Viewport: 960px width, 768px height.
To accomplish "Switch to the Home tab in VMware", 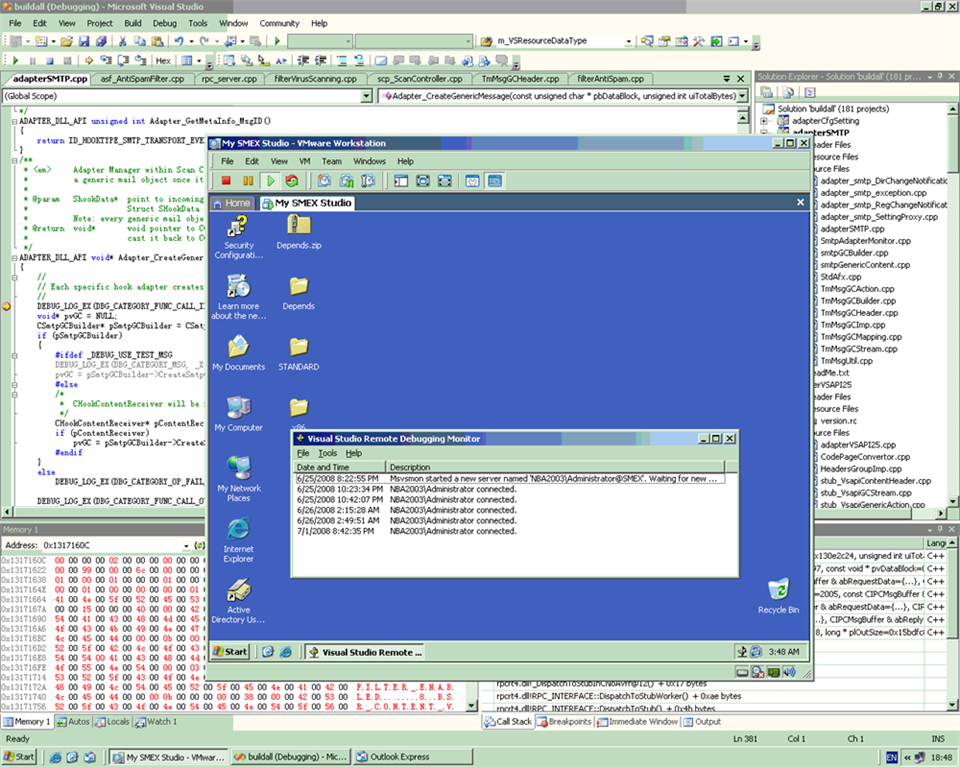I will (x=232, y=203).
